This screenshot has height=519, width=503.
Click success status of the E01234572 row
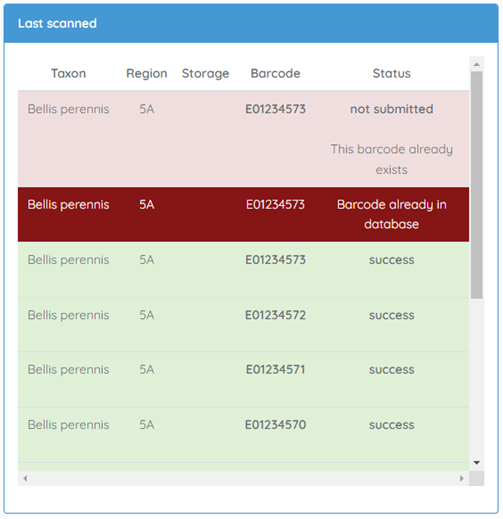pos(391,315)
